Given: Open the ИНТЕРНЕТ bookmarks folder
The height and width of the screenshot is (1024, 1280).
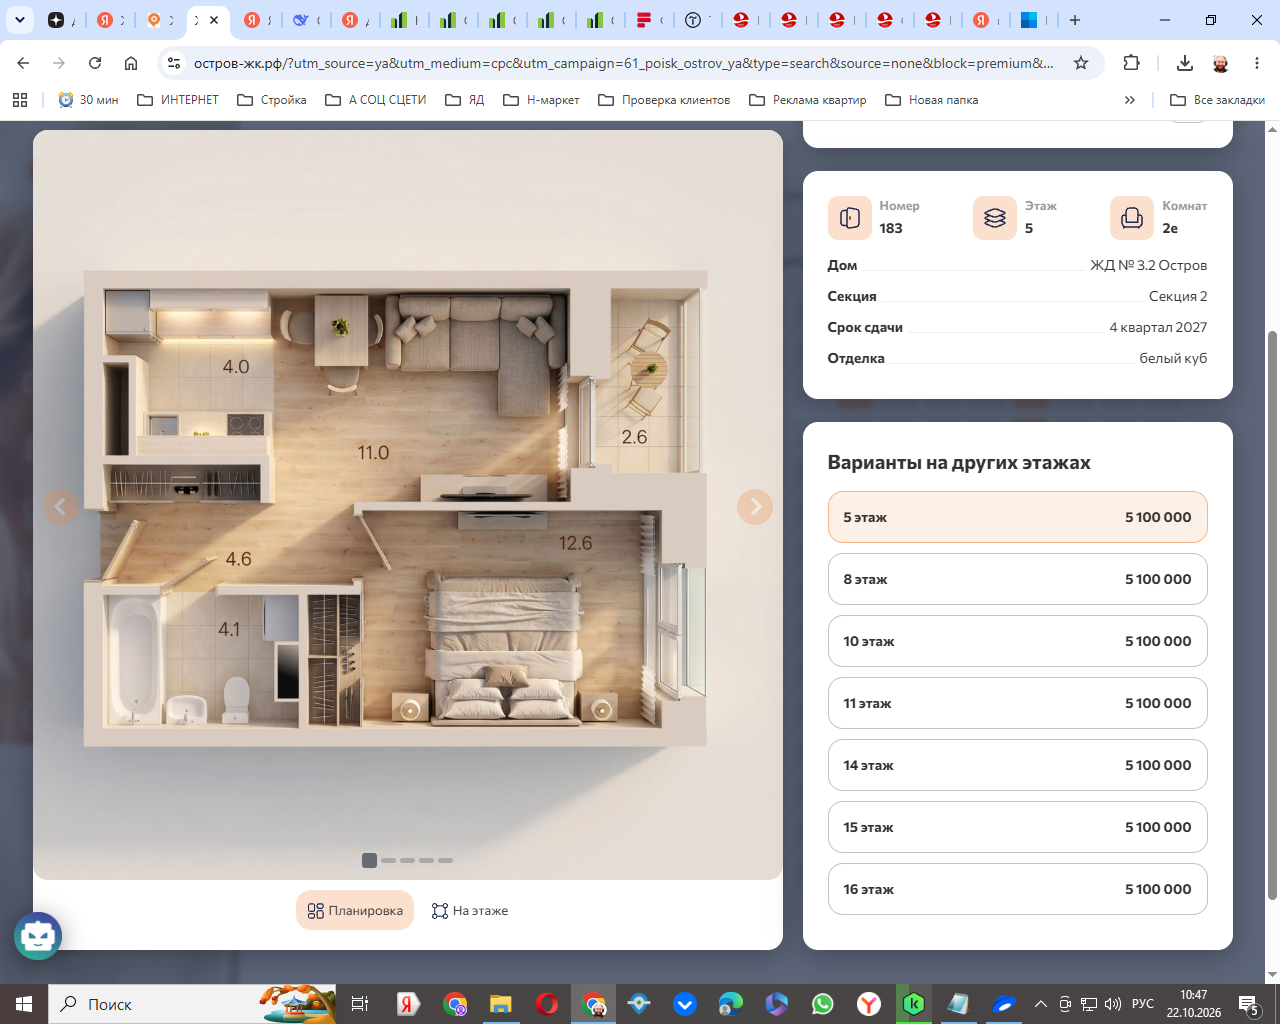Looking at the screenshot, I should pos(177,100).
